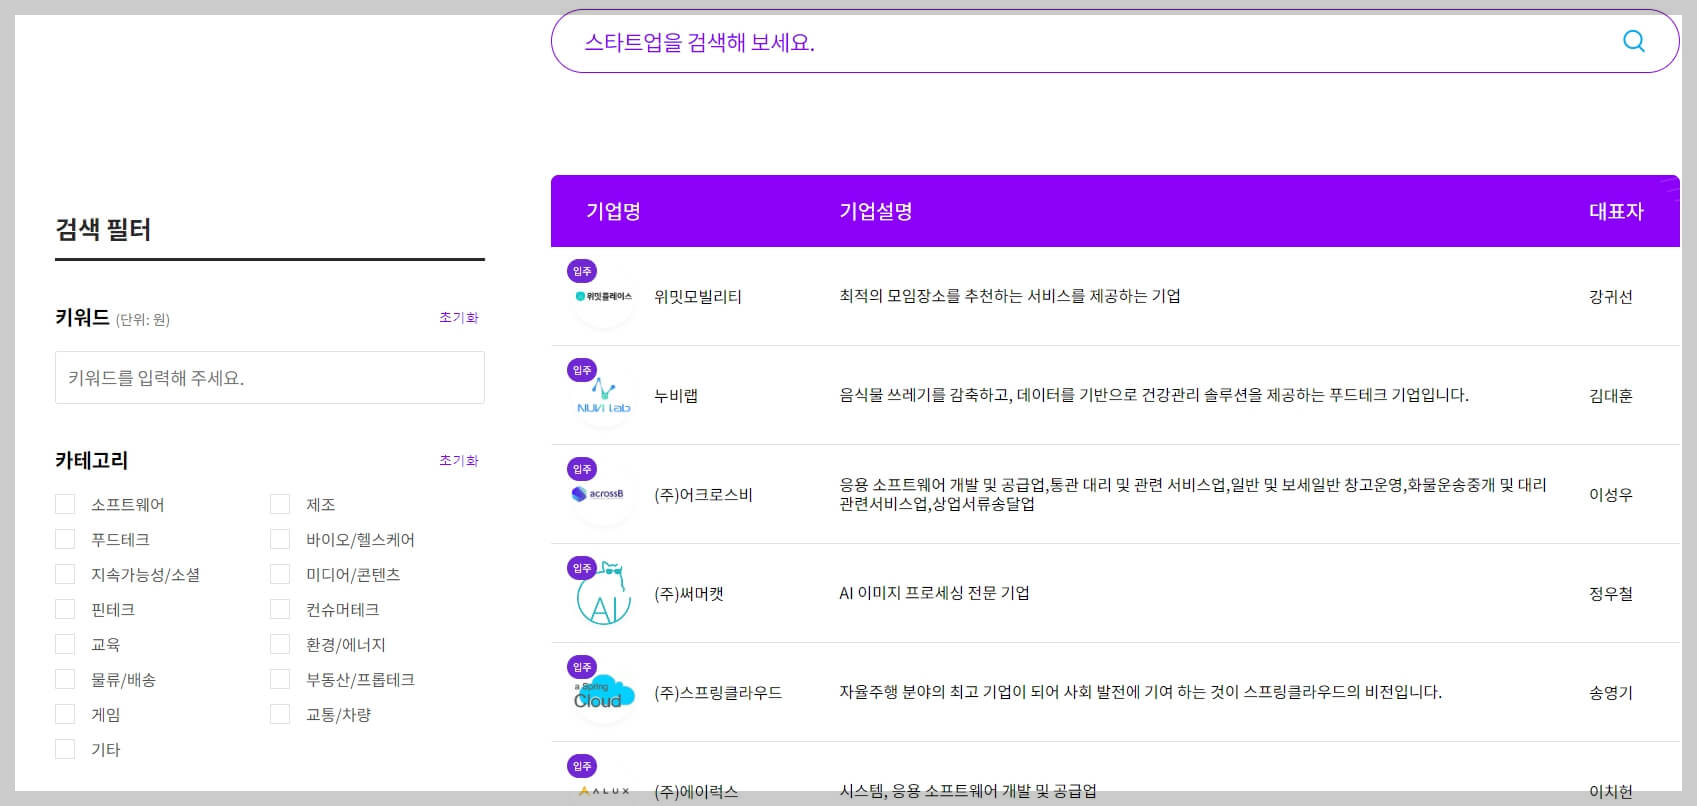Check the 교통/차량 box
Screen dimensions: 1697x806
(x=280, y=714)
